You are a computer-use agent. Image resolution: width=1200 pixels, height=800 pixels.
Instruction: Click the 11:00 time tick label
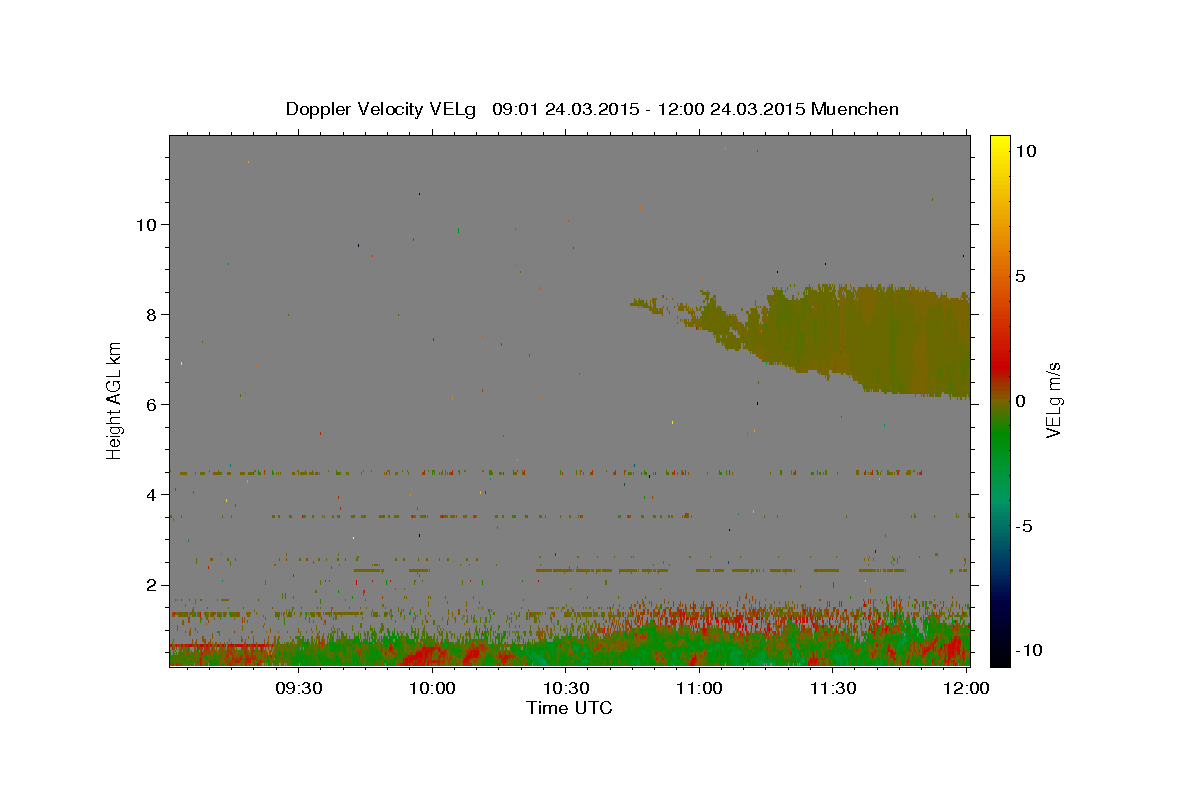(699, 688)
